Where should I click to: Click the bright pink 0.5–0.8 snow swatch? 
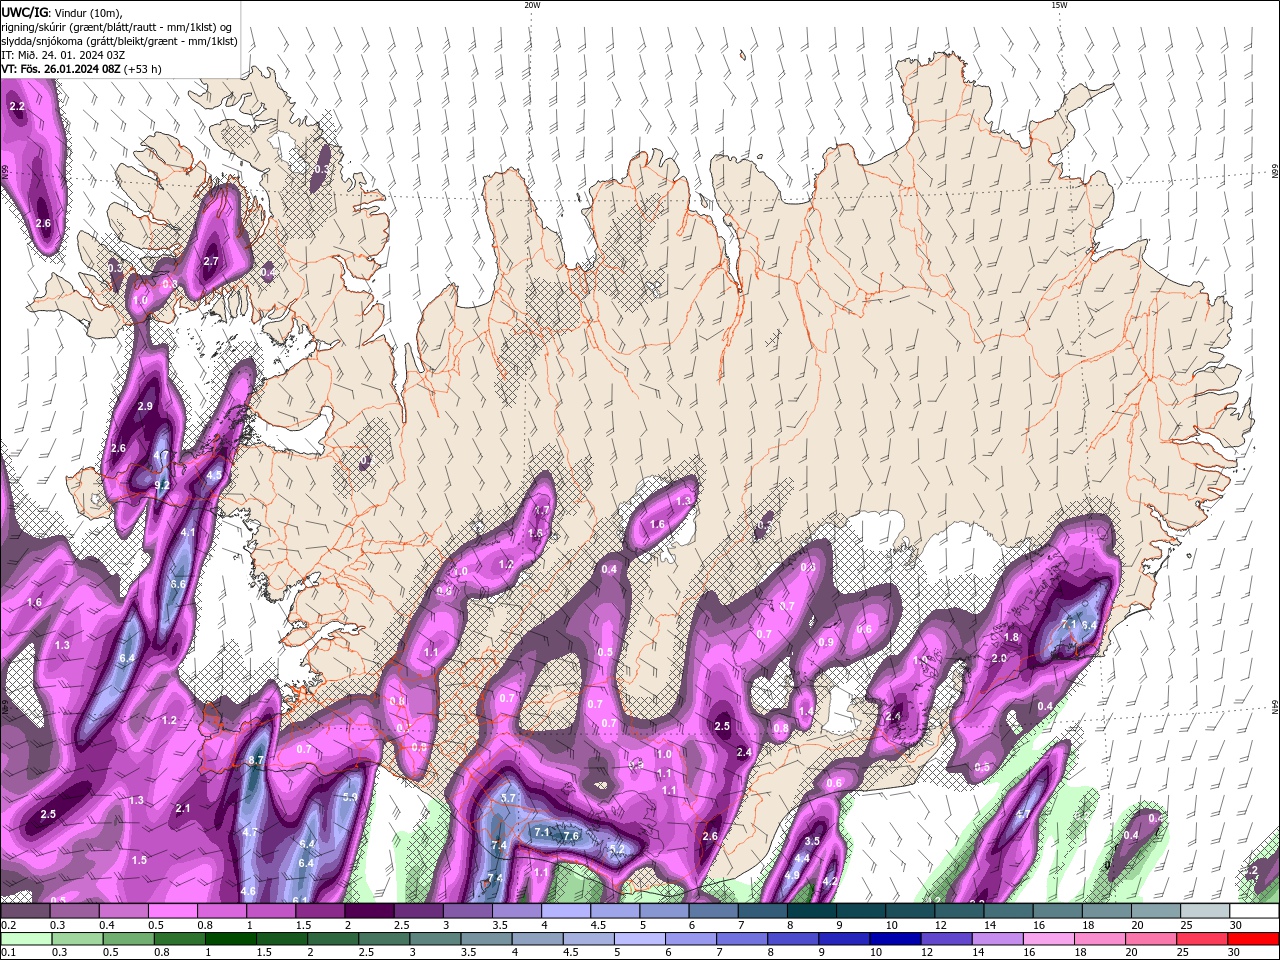(173, 911)
